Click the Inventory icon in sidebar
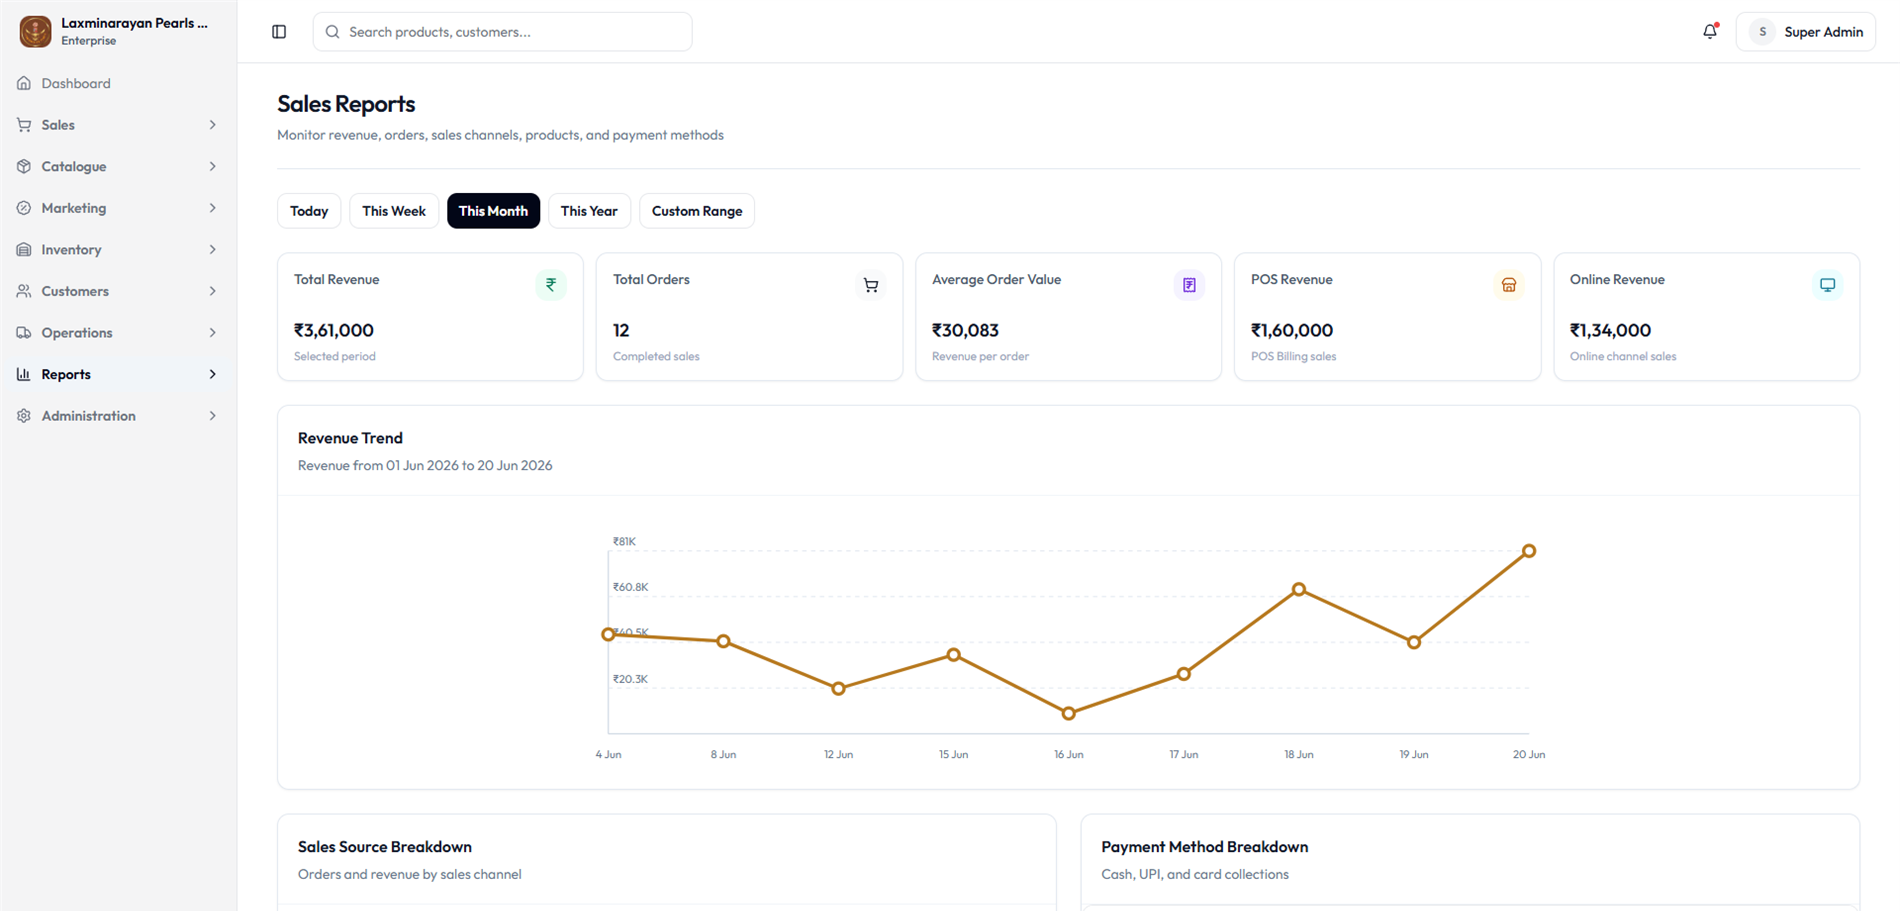 [24, 249]
